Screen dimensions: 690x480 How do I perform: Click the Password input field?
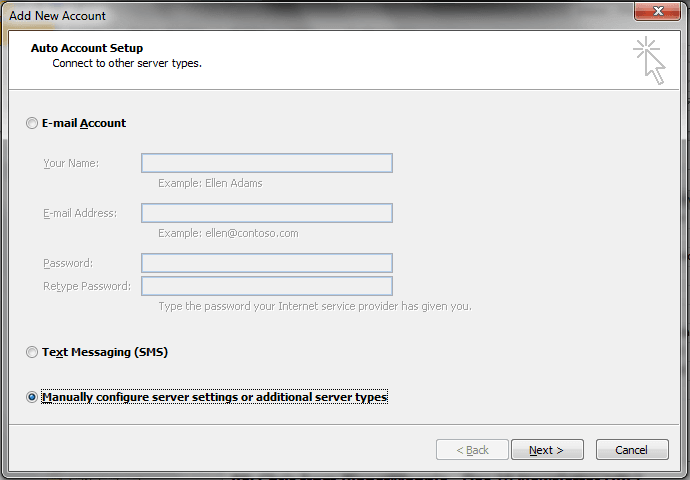tap(266, 263)
